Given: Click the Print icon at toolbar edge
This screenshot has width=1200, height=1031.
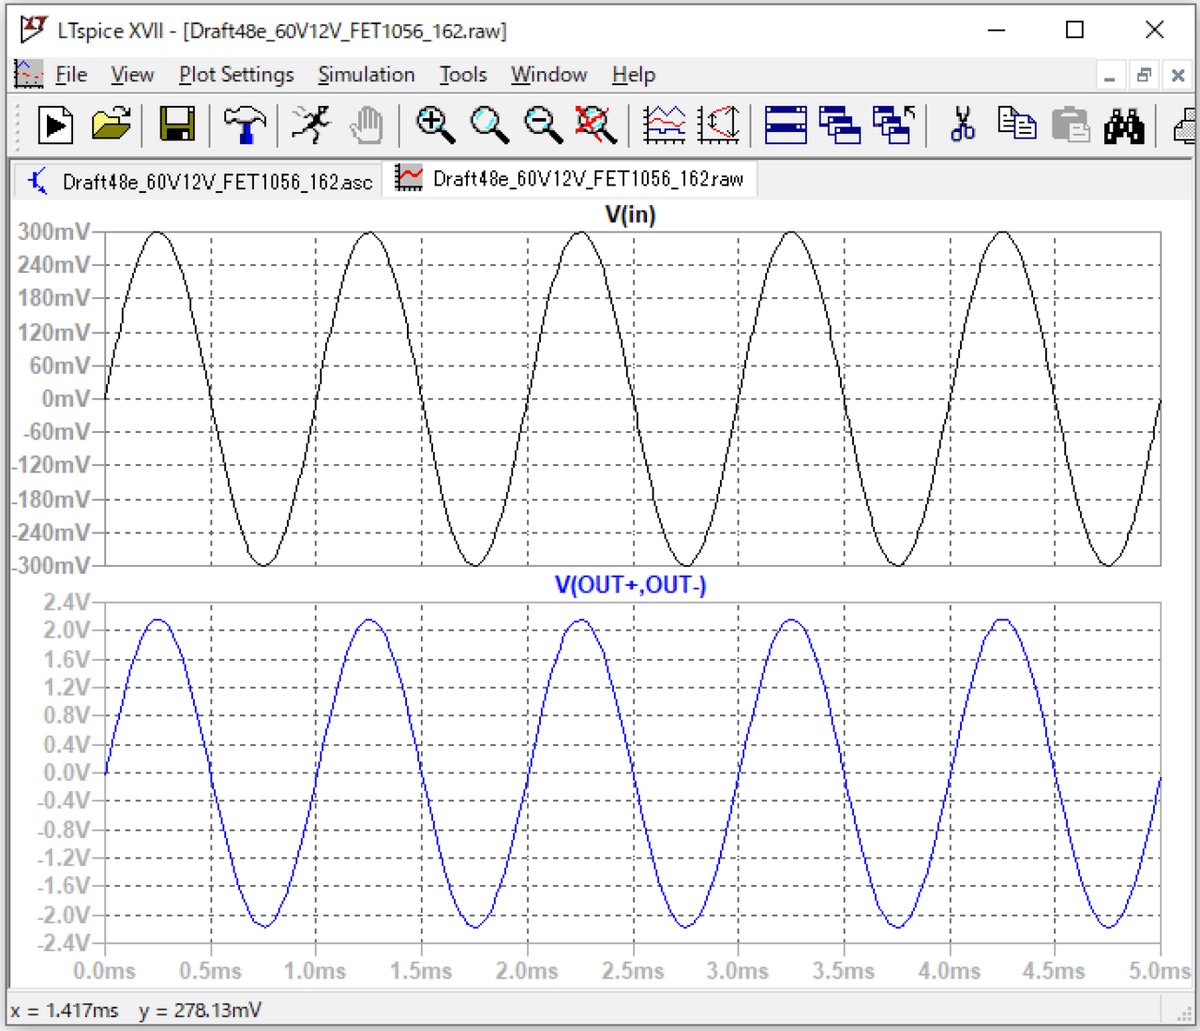Looking at the screenshot, I should point(1184,124).
